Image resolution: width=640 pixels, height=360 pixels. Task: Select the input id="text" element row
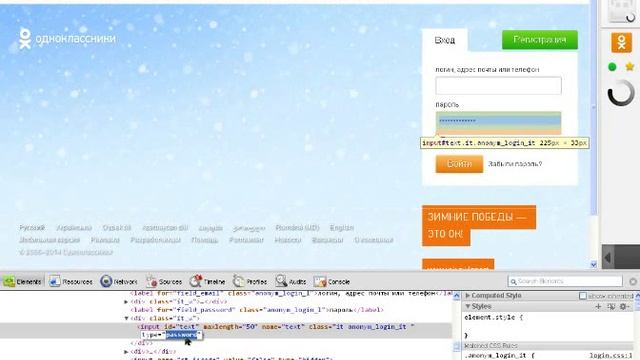(226, 331)
